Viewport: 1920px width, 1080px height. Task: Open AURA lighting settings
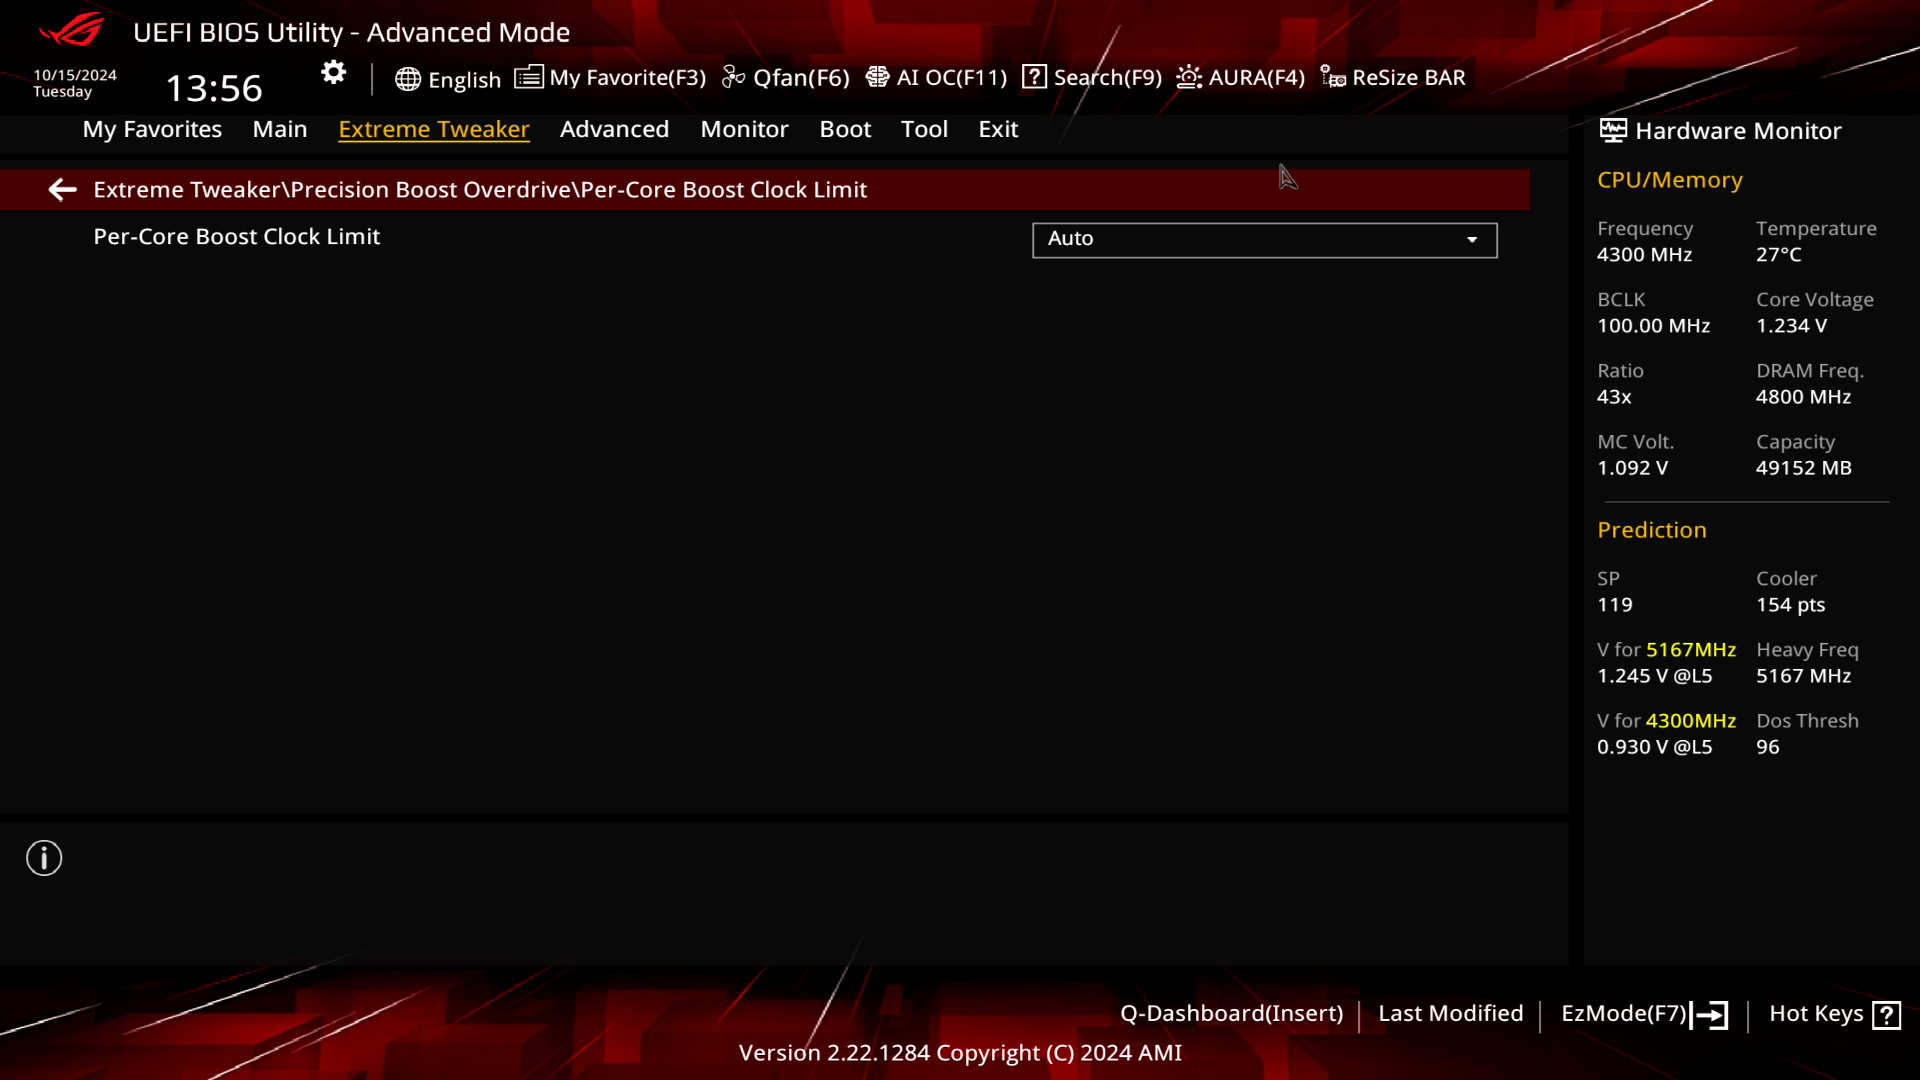click(1238, 76)
